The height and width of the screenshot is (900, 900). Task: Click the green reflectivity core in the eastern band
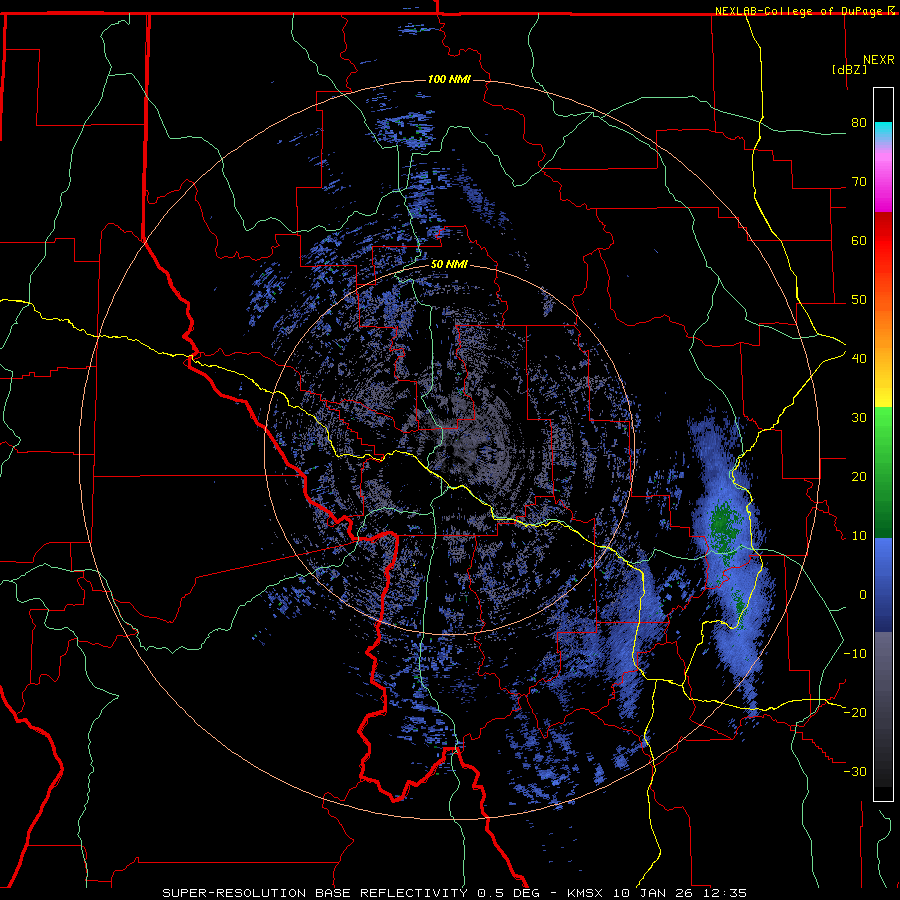[x=723, y=525]
